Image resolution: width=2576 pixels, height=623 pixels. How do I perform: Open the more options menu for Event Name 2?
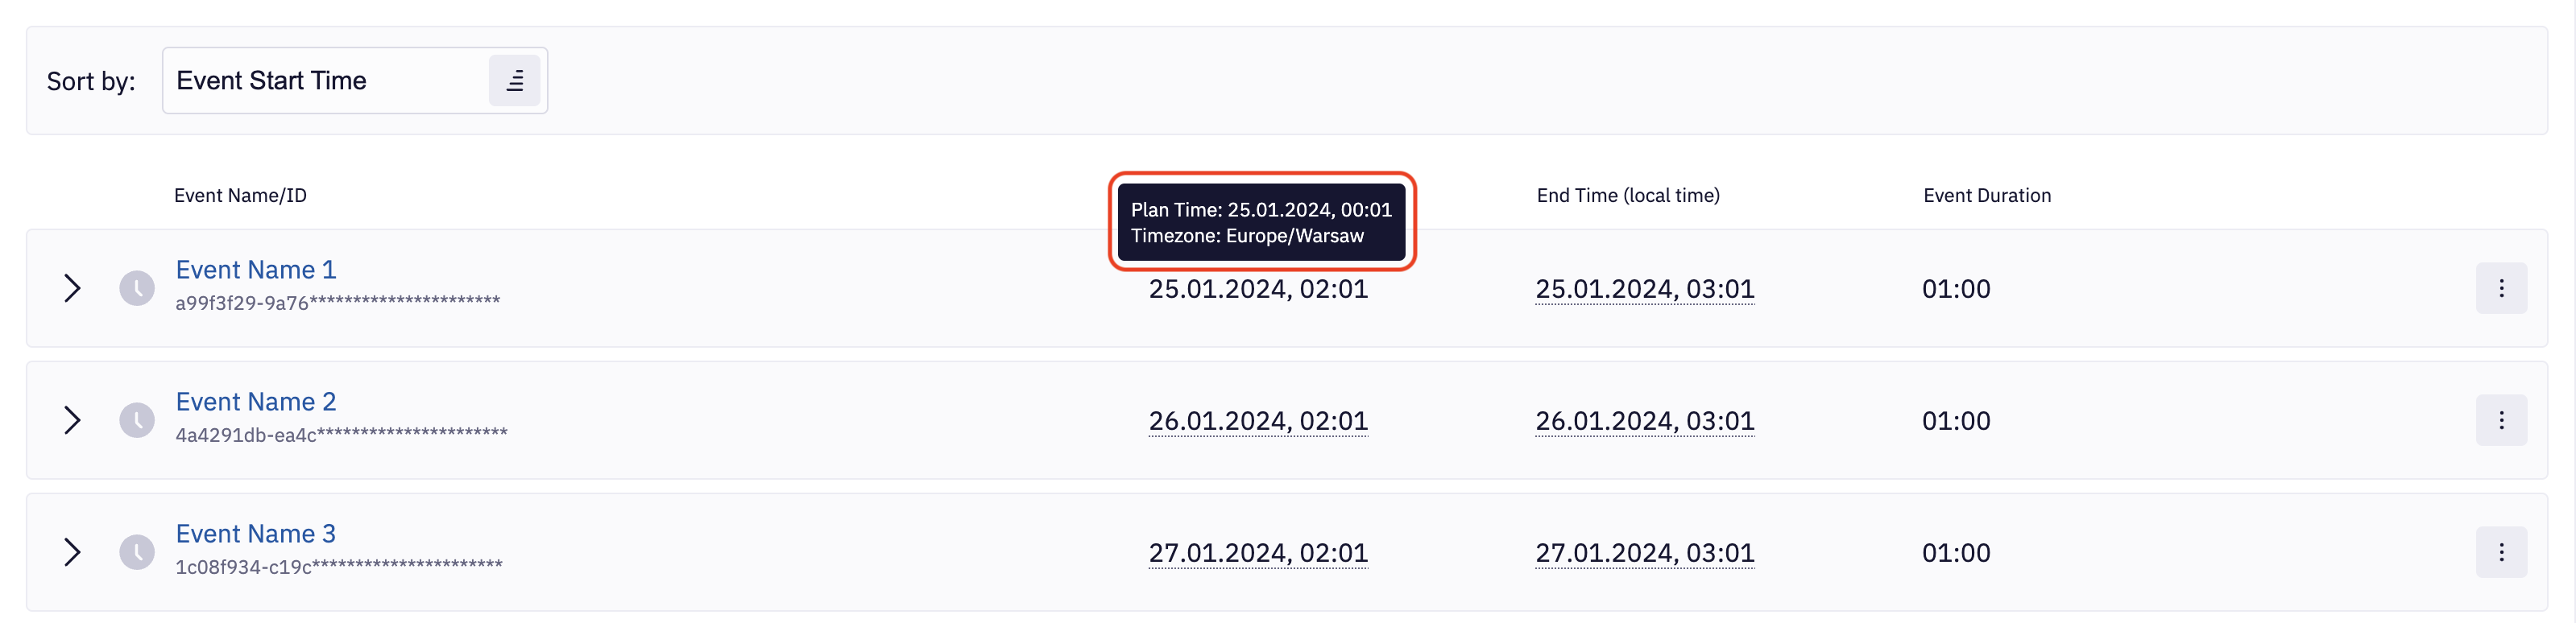(2501, 420)
